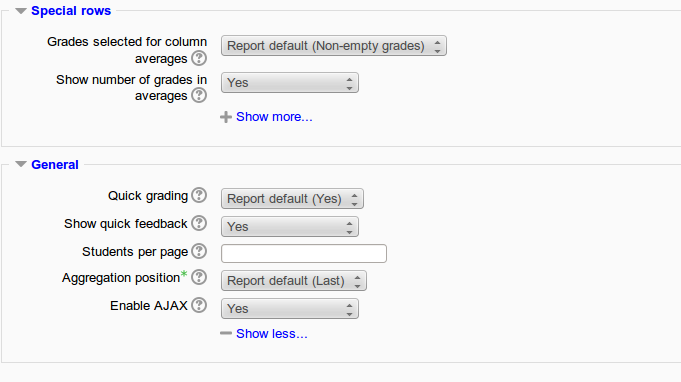The height and width of the screenshot is (382, 681).
Task: Open the Show quick feedback dropdown
Action: click(x=290, y=227)
